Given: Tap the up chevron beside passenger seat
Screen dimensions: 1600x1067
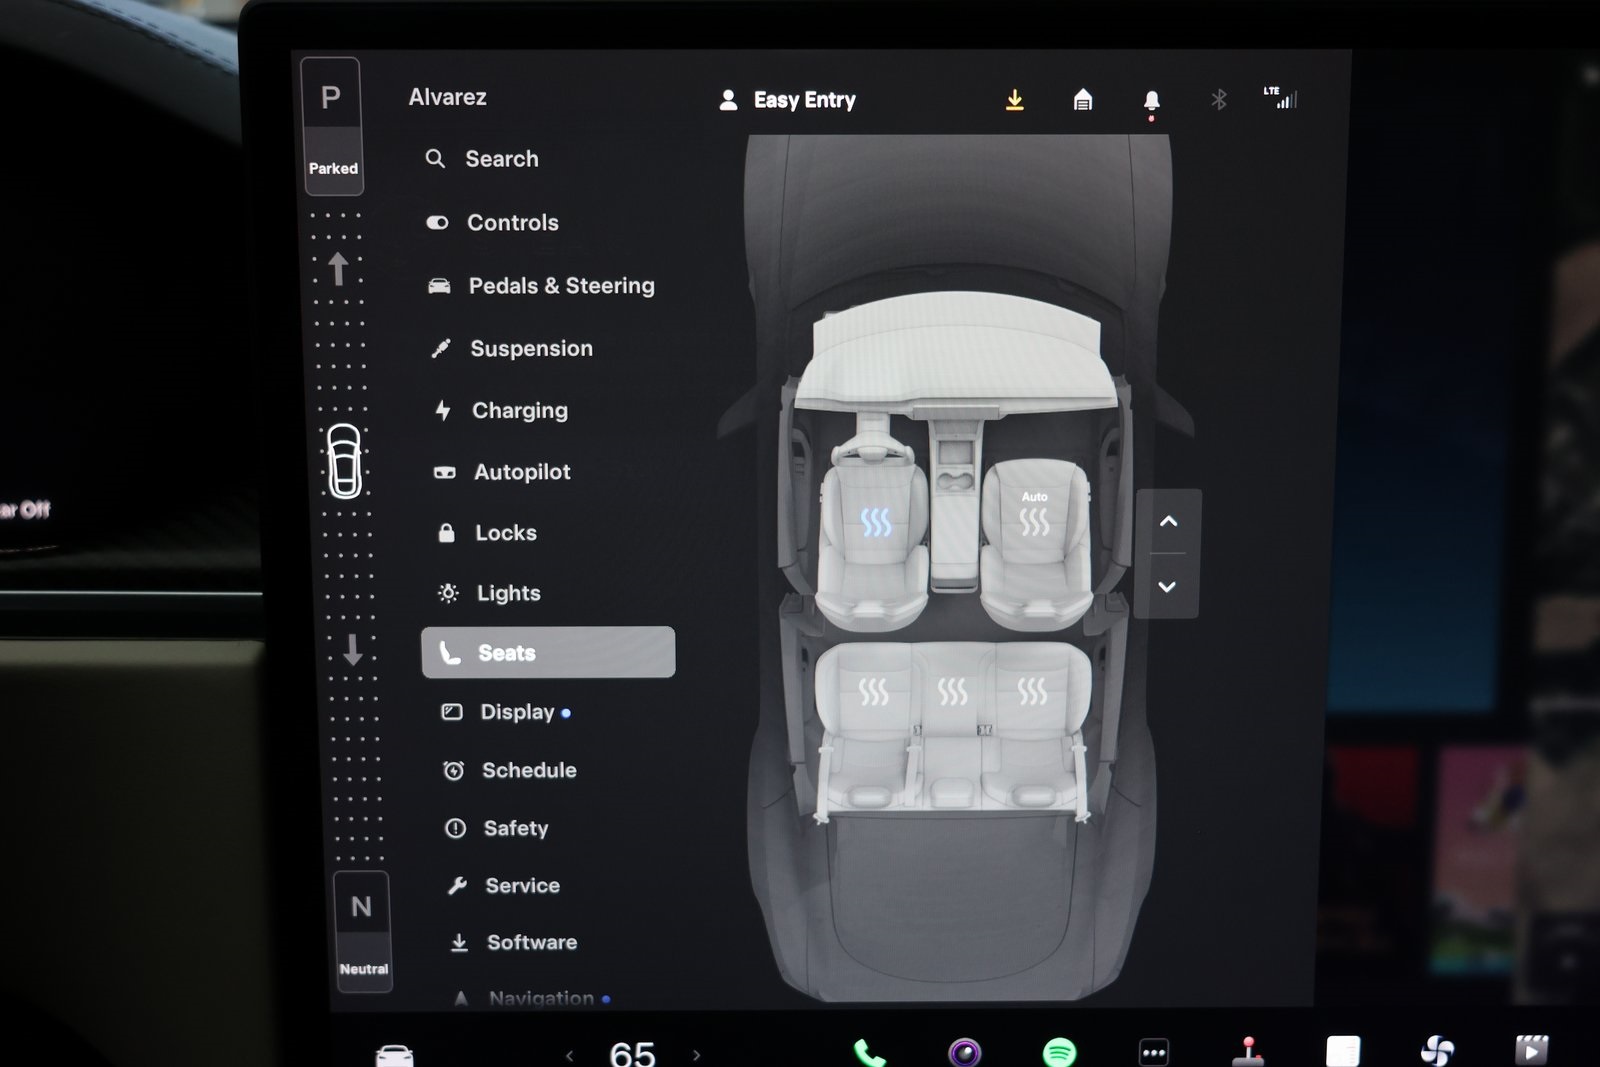Looking at the screenshot, I should [1168, 521].
